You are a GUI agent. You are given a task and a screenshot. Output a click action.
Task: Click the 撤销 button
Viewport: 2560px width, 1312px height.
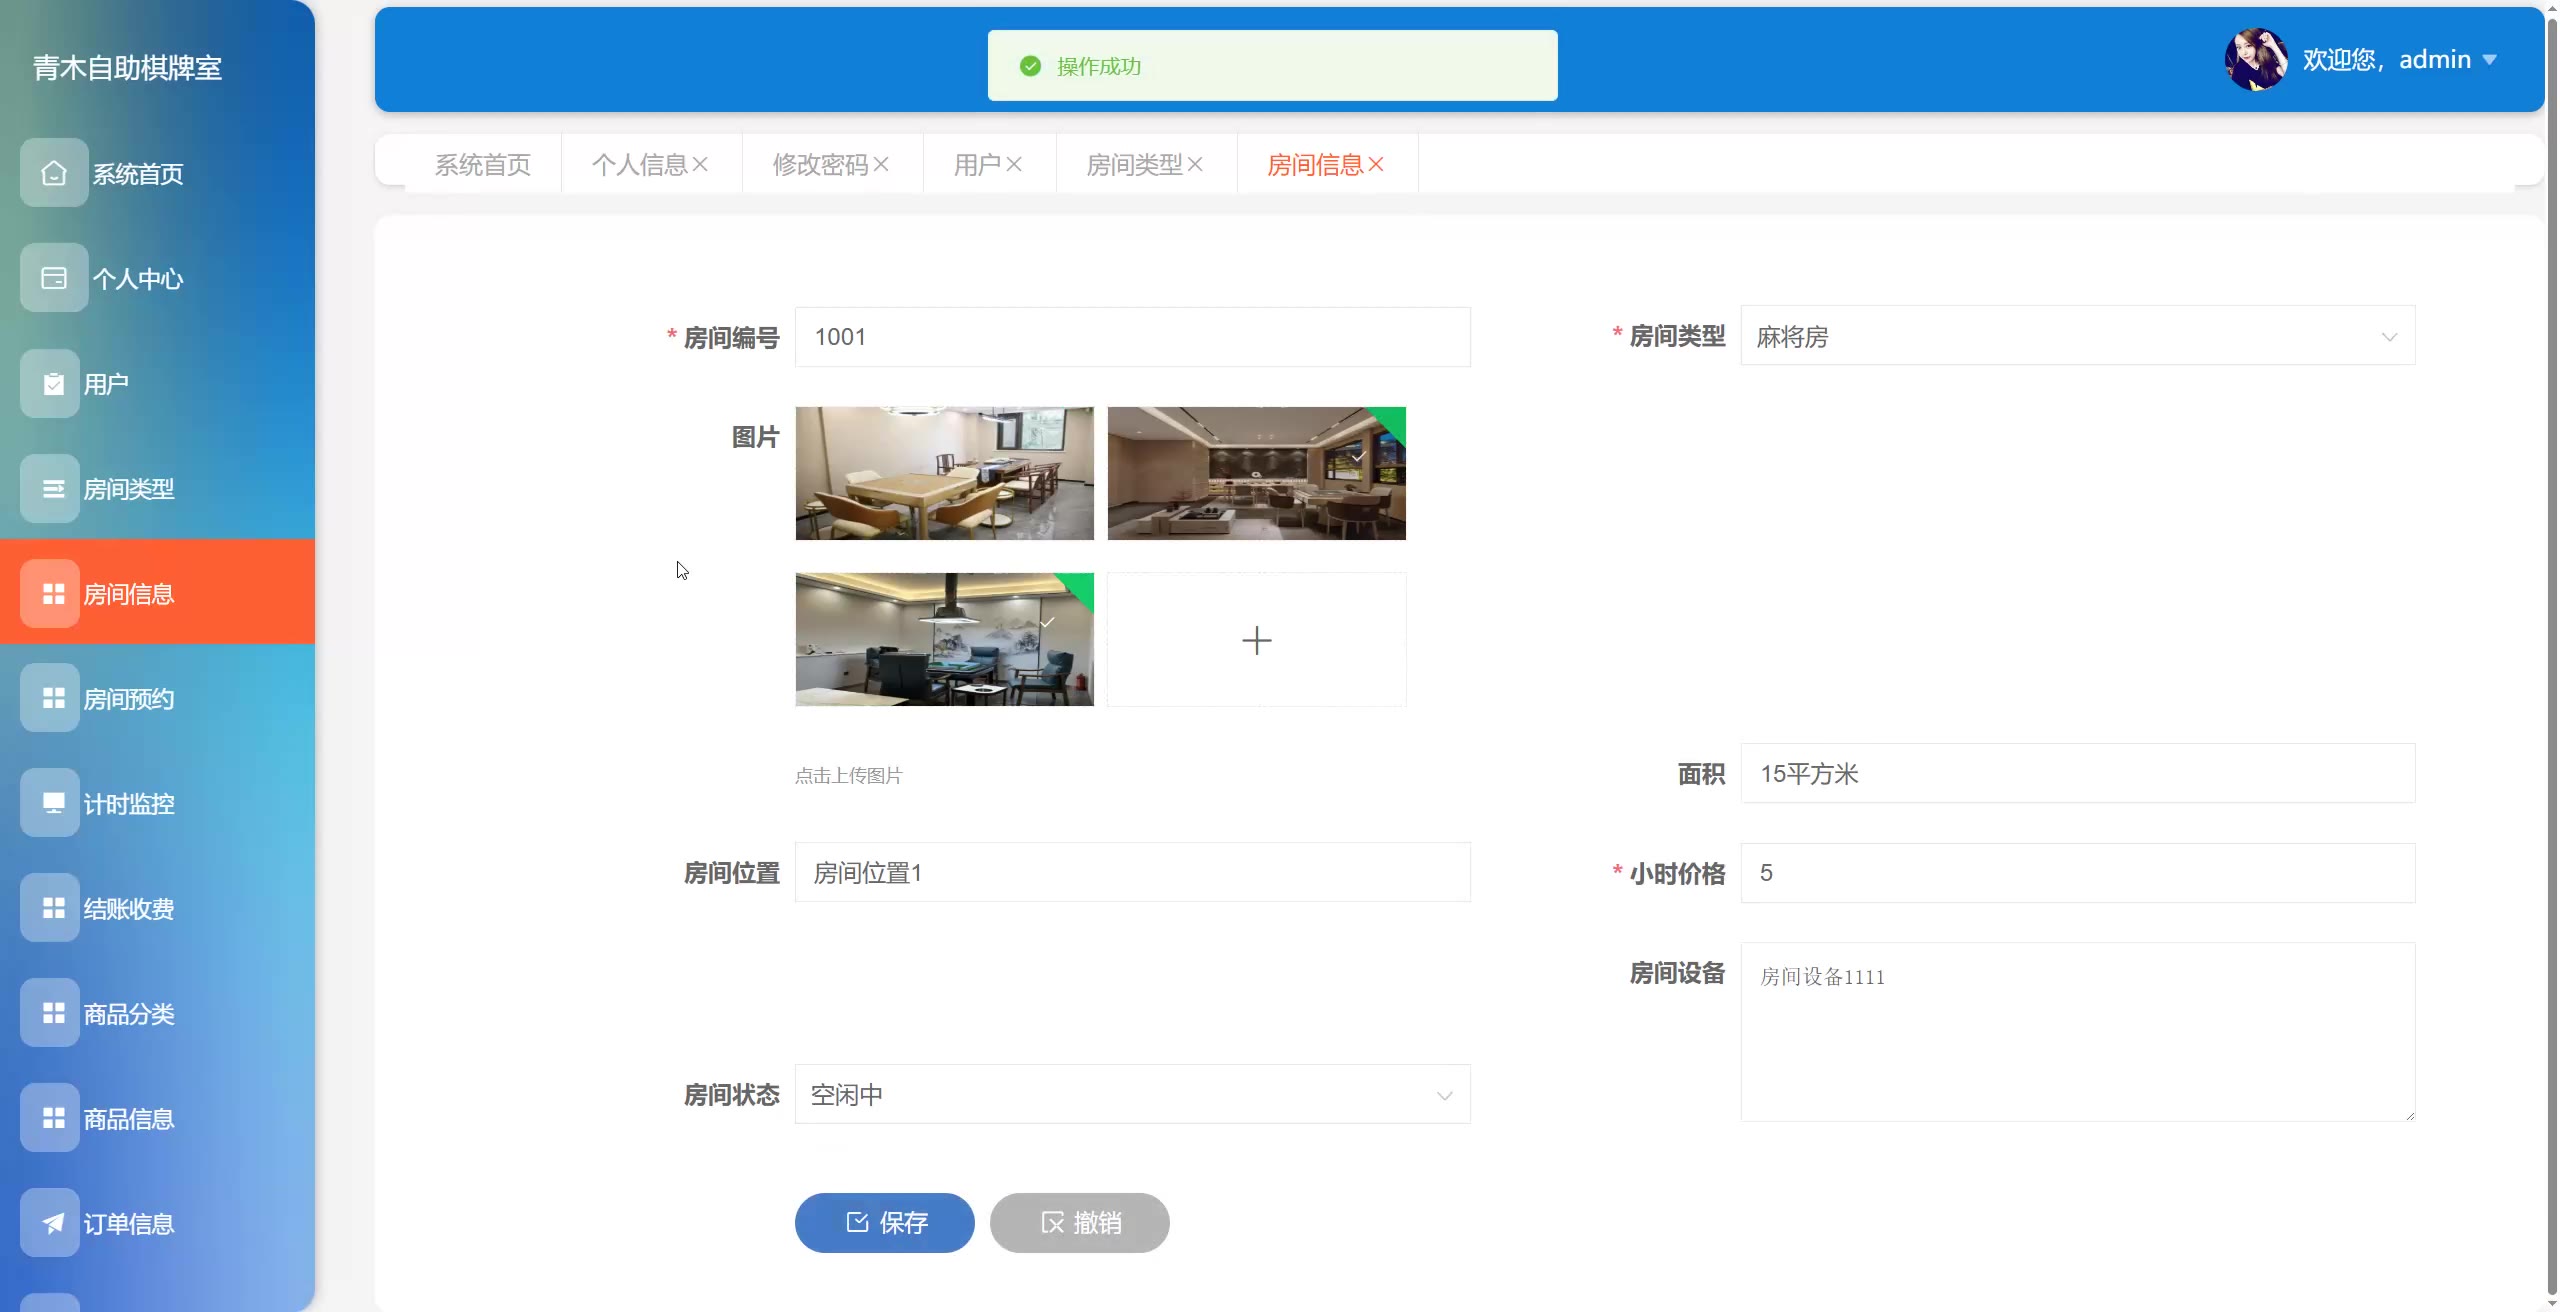click(x=1079, y=1222)
